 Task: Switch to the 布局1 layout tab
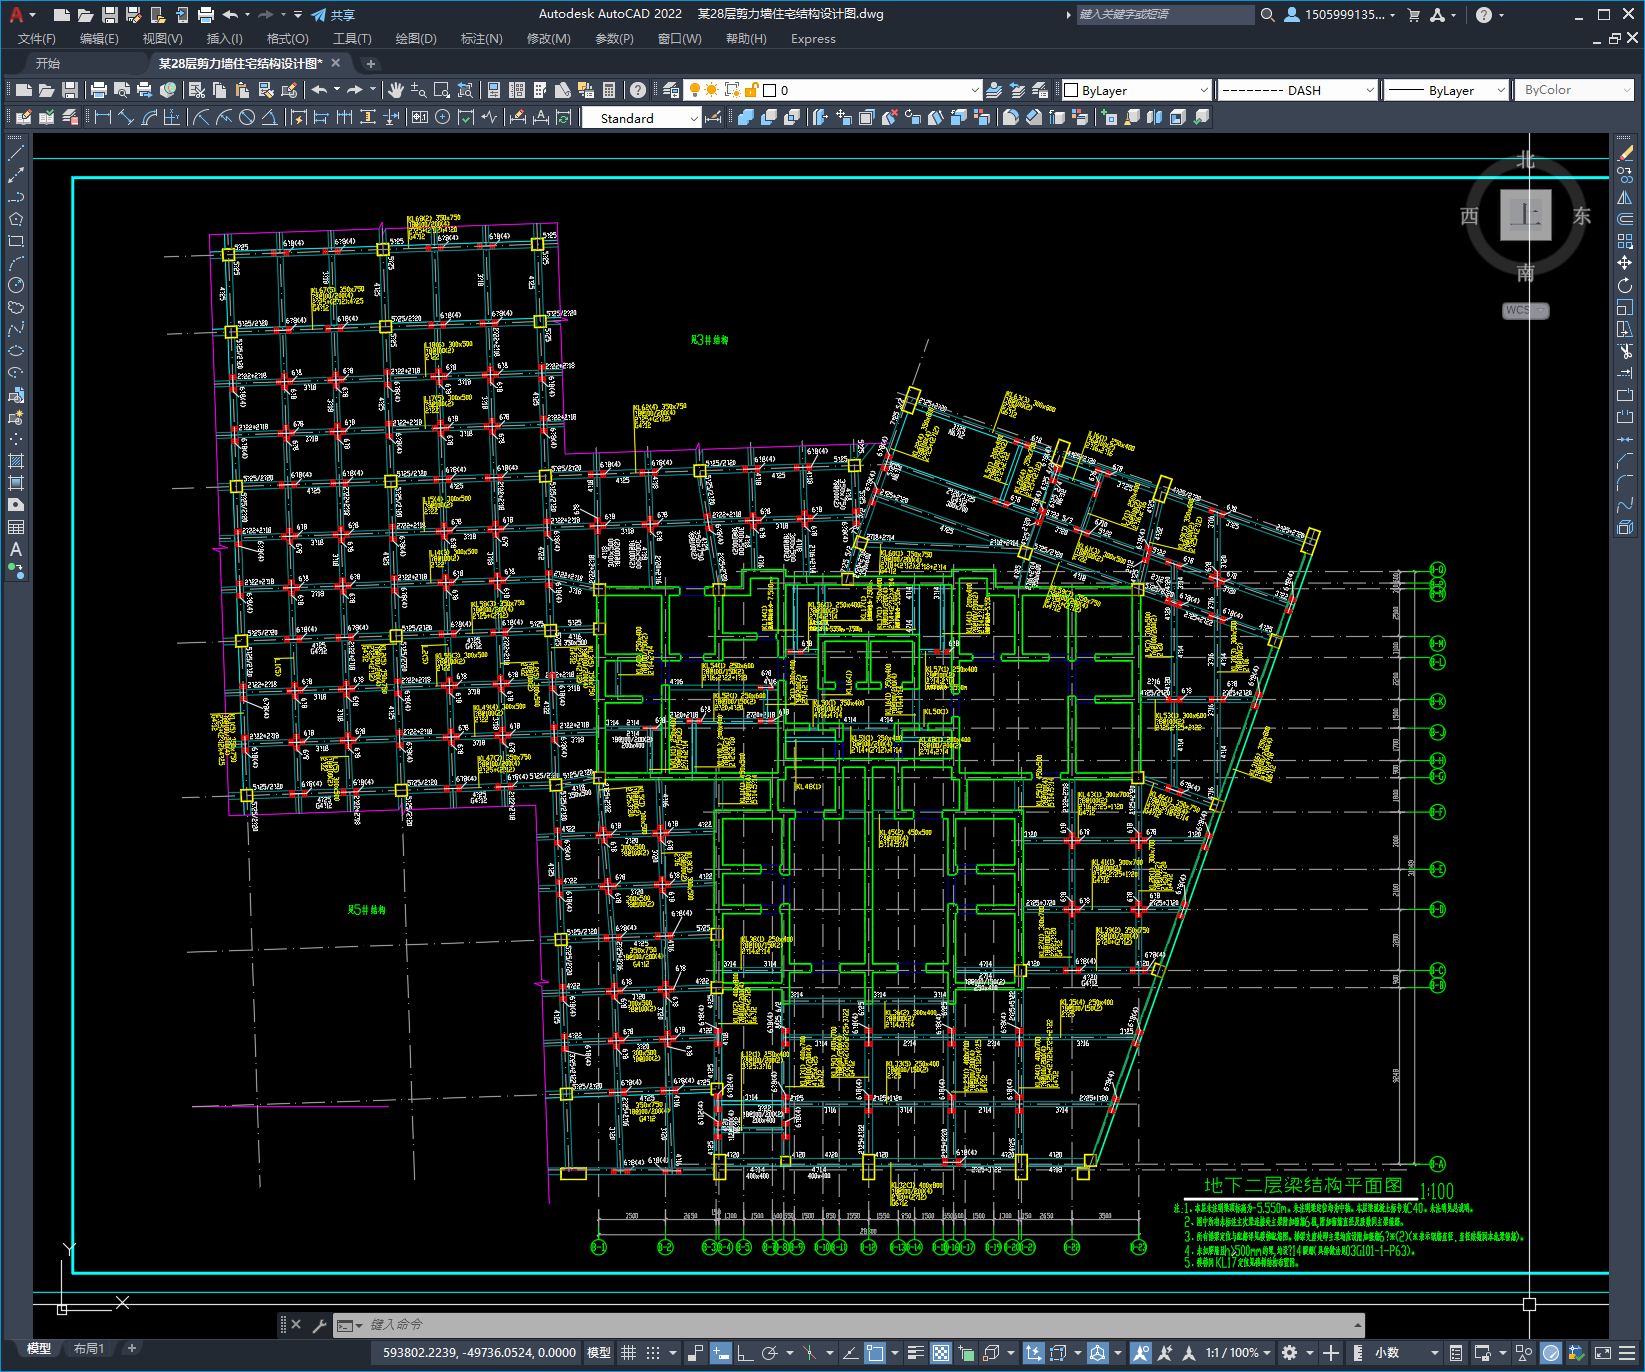[x=88, y=1349]
